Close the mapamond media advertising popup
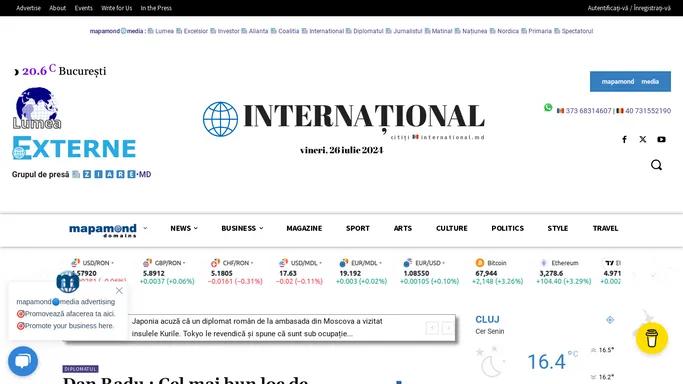The width and height of the screenshot is (683, 384). click(119, 290)
